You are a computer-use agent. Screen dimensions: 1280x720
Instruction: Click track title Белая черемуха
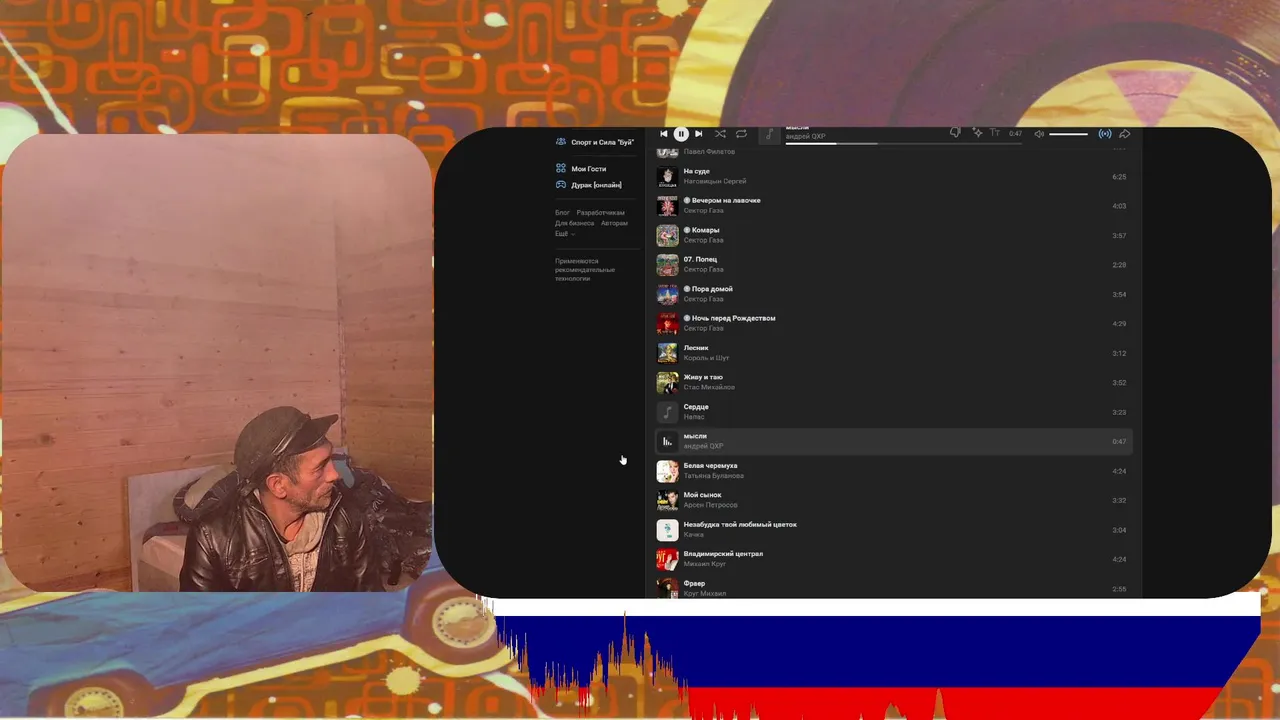(710, 466)
